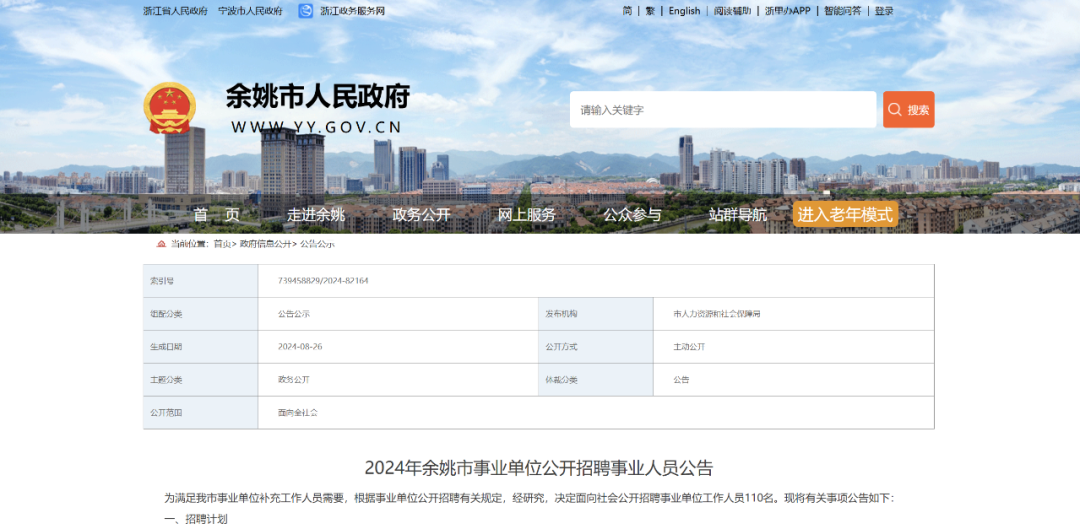Image resolution: width=1080 pixels, height=529 pixels.
Task: Open 政务公开 navigation menu item
Action: coord(421,215)
